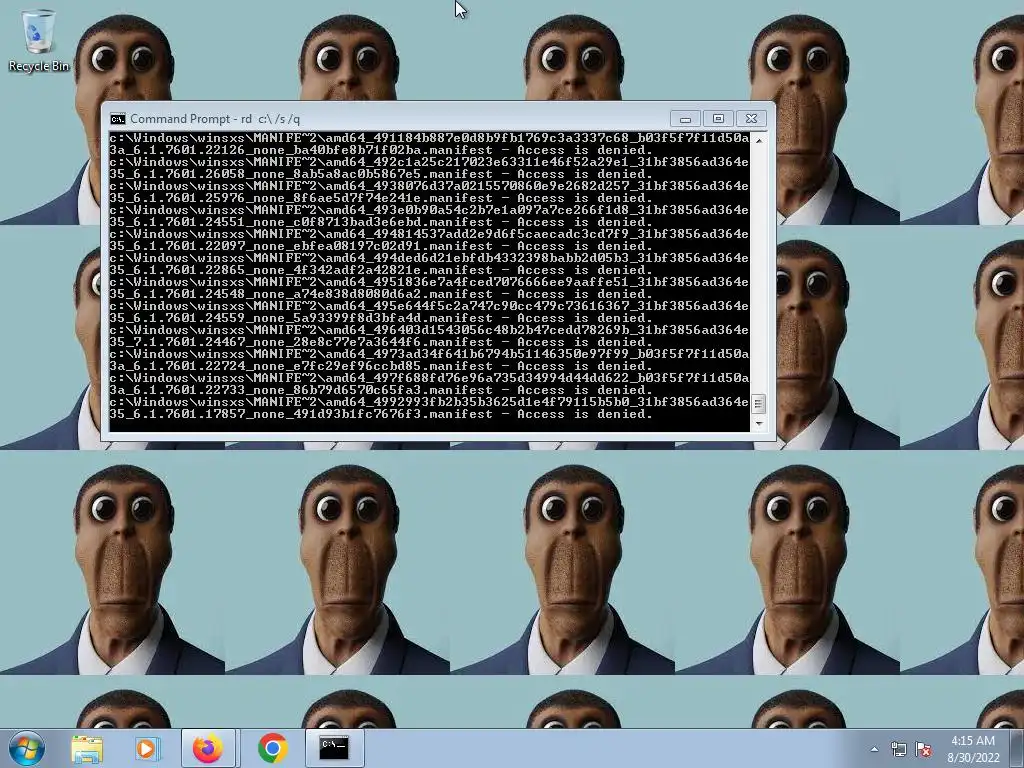Click the line containing 86b79d6570c65fa3.manifest
This screenshot has width=1024, height=768.
pyautogui.click(x=381, y=390)
